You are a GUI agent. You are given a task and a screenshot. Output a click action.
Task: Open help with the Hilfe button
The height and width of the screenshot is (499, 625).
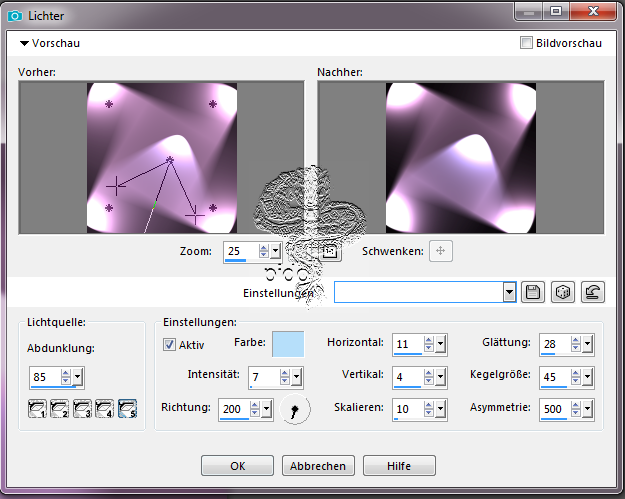coord(399,466)
